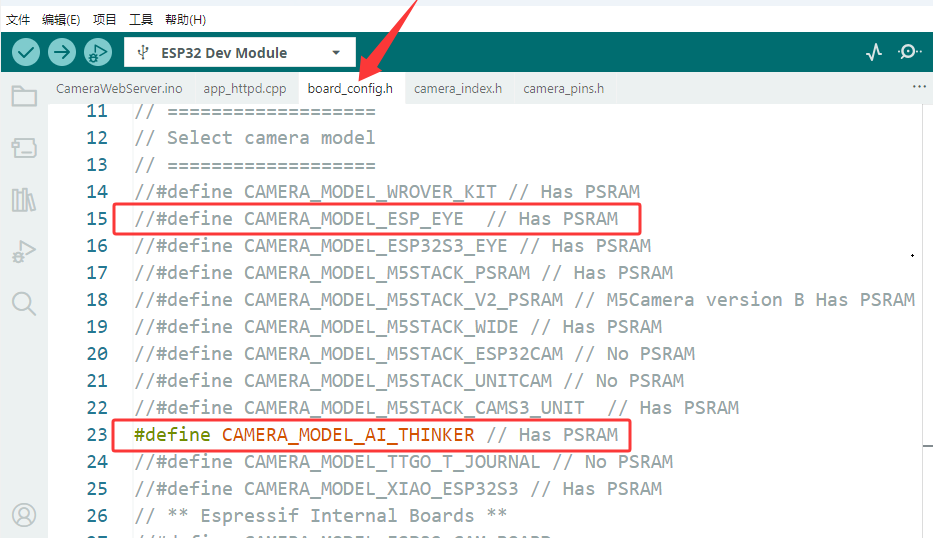Click the CAMERA_MODEL_WROVER_KIT commented line
The image size is (938, 541).
[x=387, y=192]
